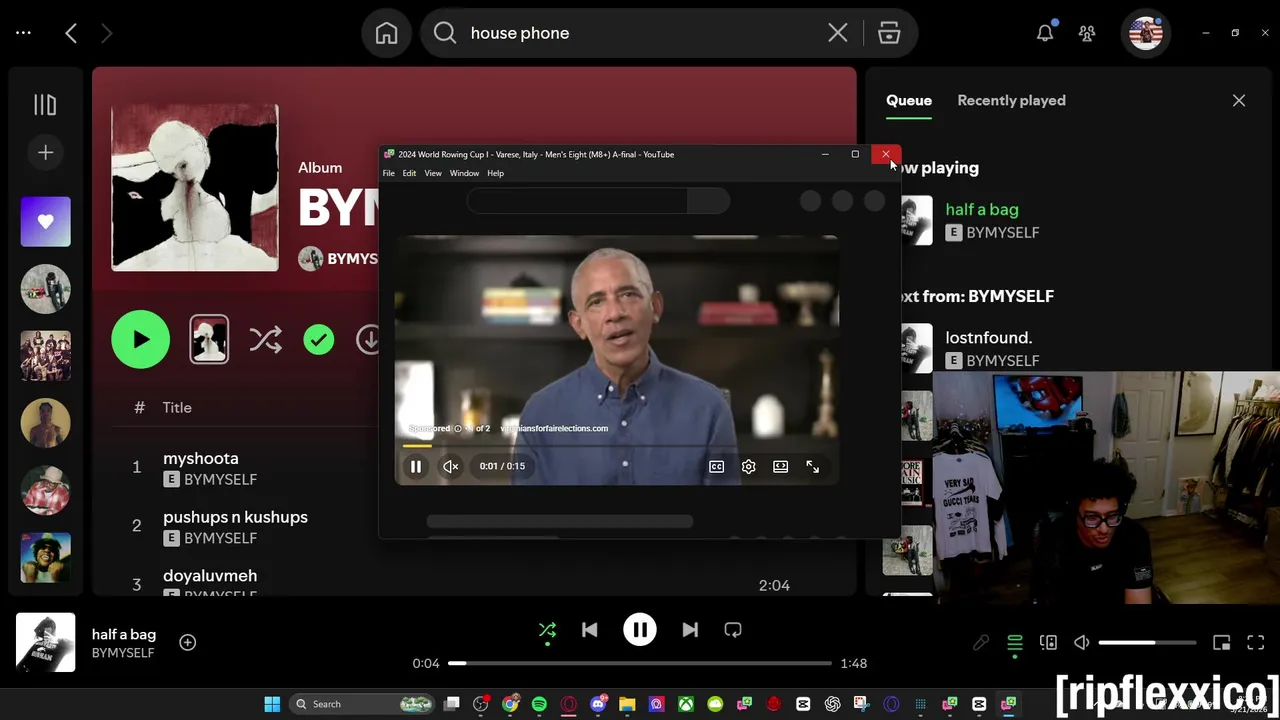Image resolution: width=1280 pixels, height=720 pixels.
Task: Open the three-dot Spotify menu
Action: click(24, 33)
